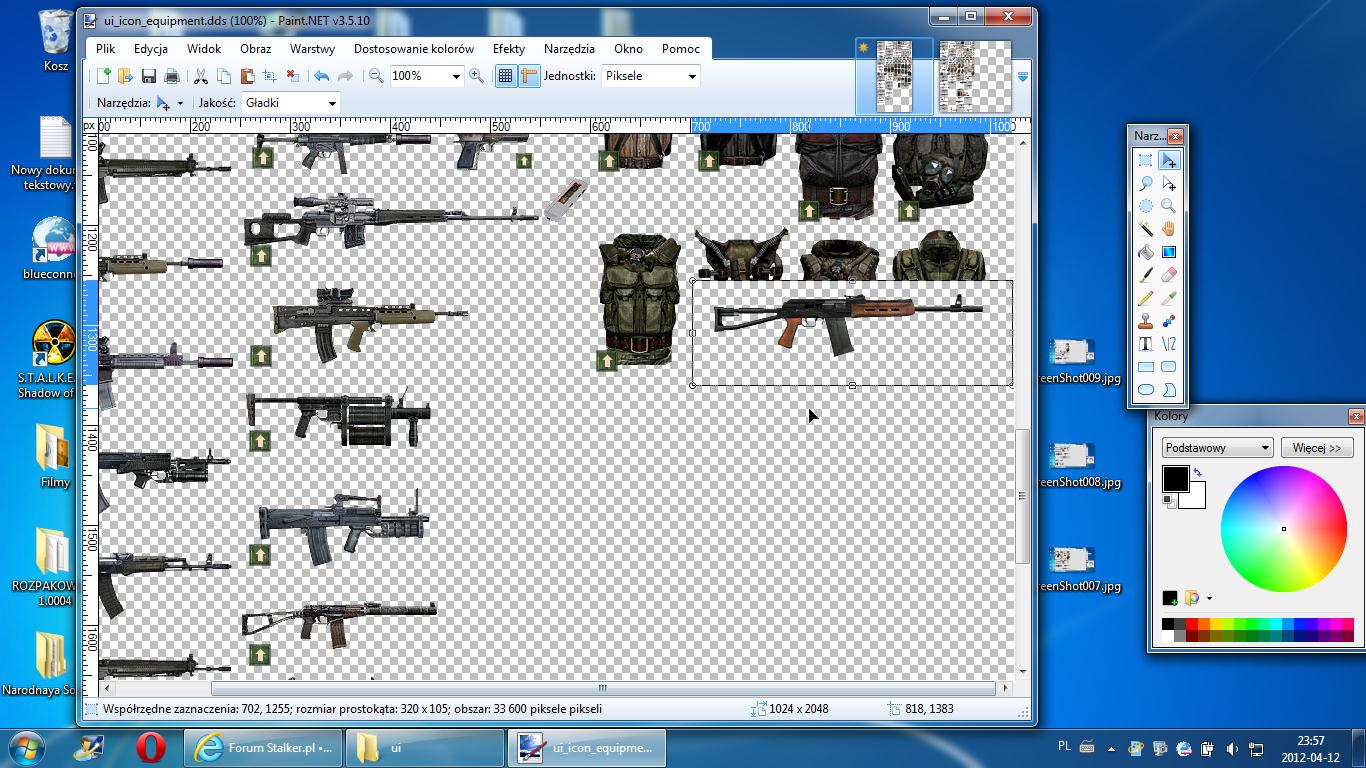Click the Open file toolbar icon
This screenshot has height=768, width=1366.
point(125,76)
